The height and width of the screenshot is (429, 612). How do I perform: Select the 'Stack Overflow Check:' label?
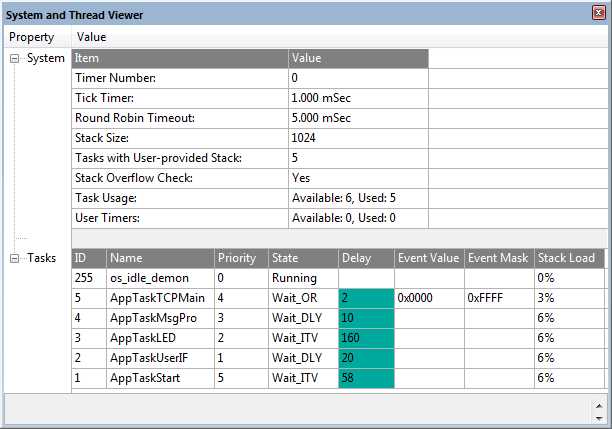coord(133,178)
